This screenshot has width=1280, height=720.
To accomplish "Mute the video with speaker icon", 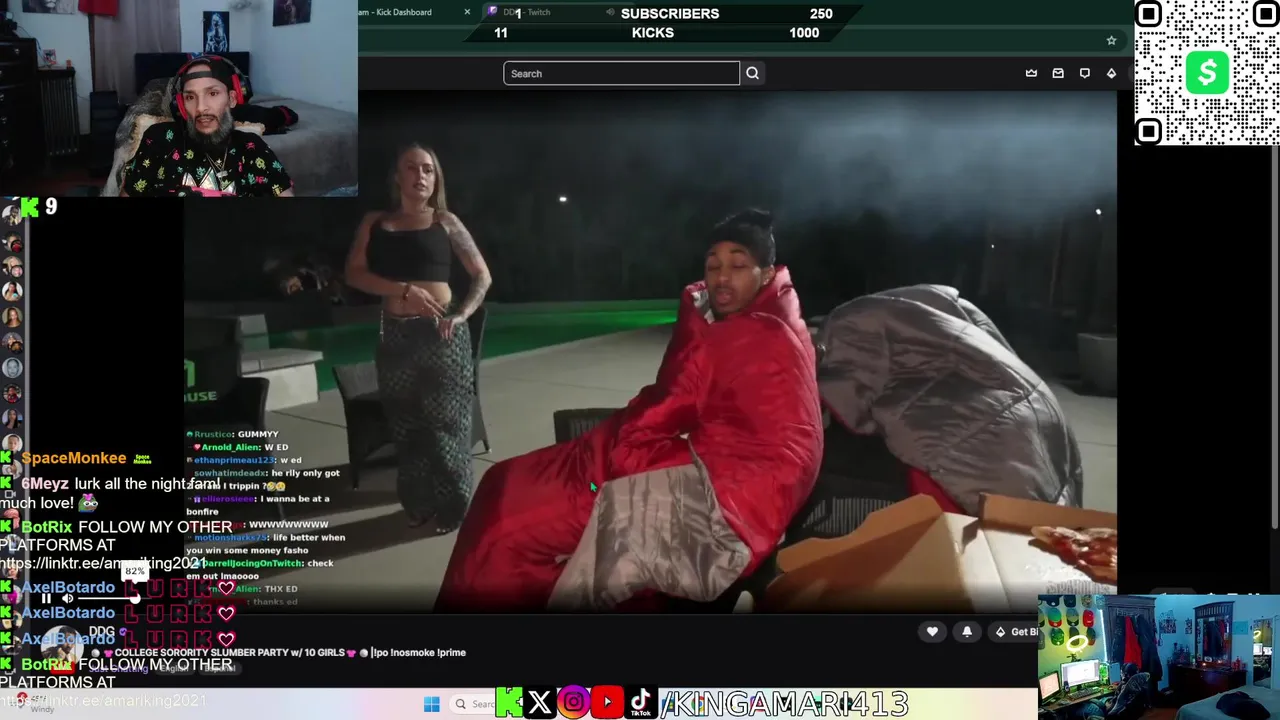I will click(68, 599).
